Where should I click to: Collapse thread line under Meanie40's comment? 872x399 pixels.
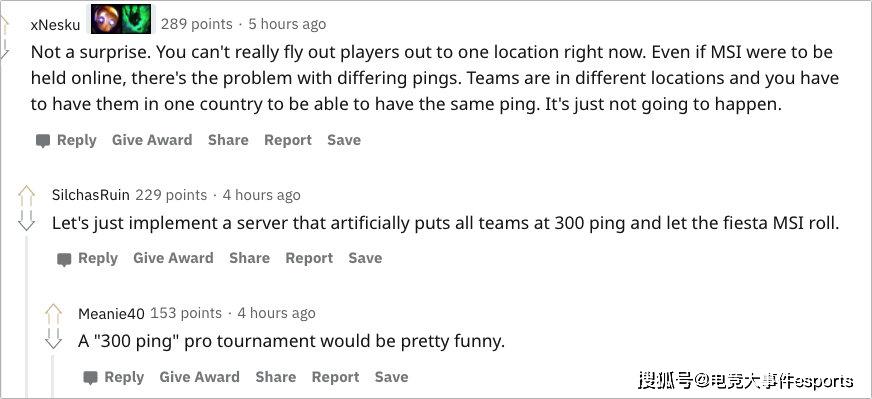(x=53, y=377)
